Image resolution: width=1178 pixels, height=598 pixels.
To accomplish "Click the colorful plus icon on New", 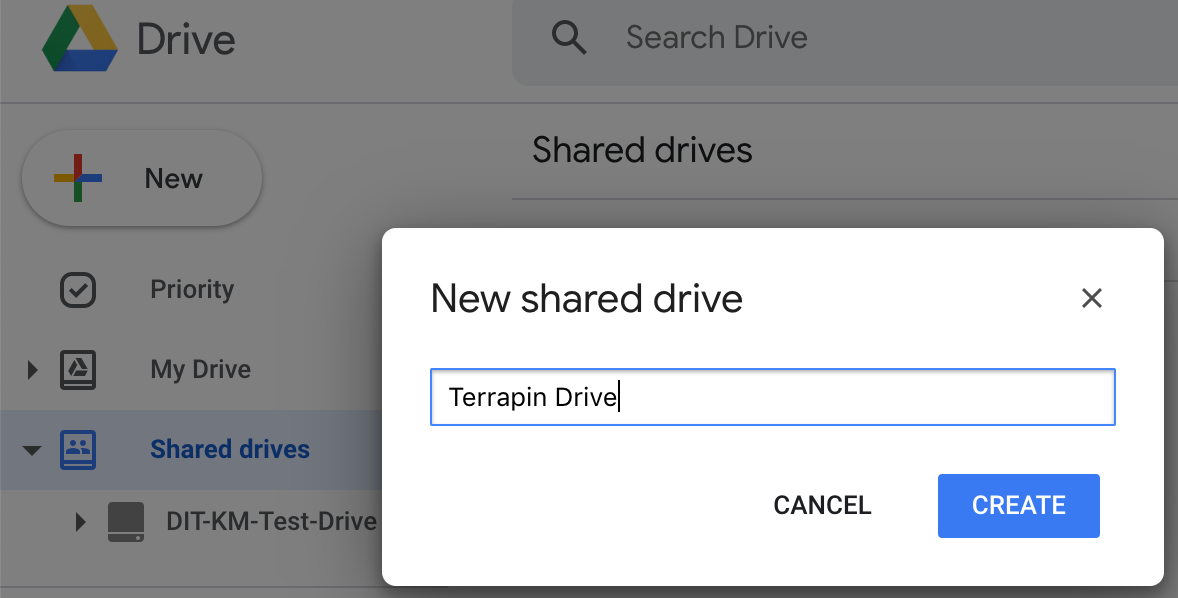I will pyautogui.click(x=77, y=178).
